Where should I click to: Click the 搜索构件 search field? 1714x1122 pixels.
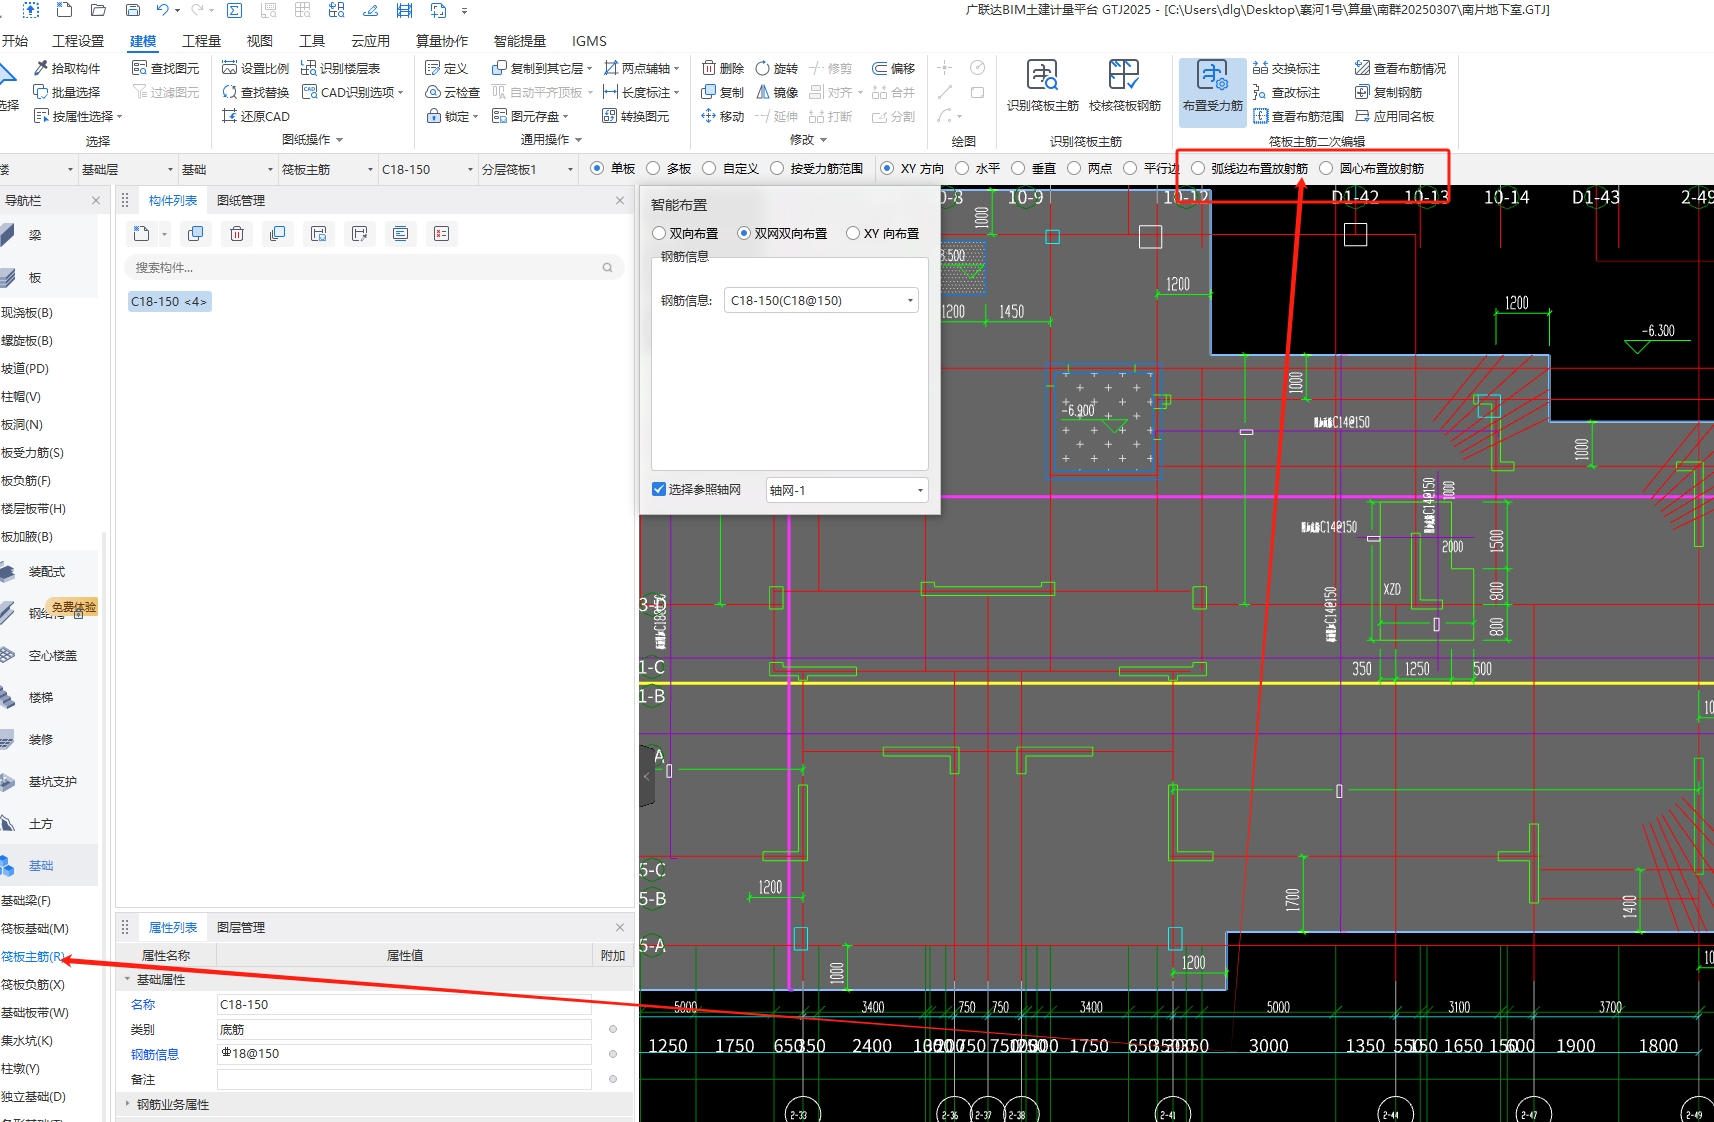(x=373, y=267)
